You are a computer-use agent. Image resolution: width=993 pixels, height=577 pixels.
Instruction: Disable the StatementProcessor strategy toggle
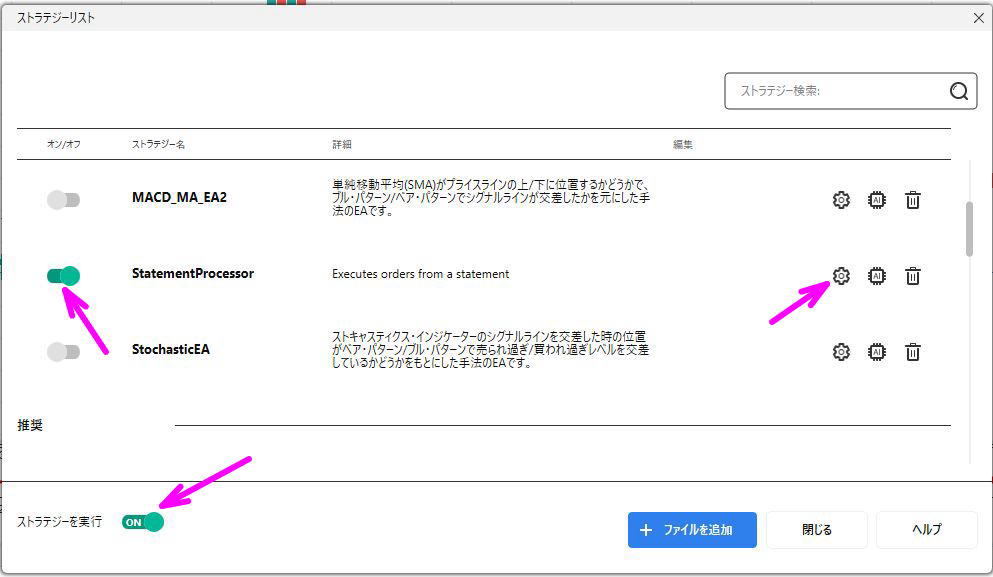(x=63, y=276)
